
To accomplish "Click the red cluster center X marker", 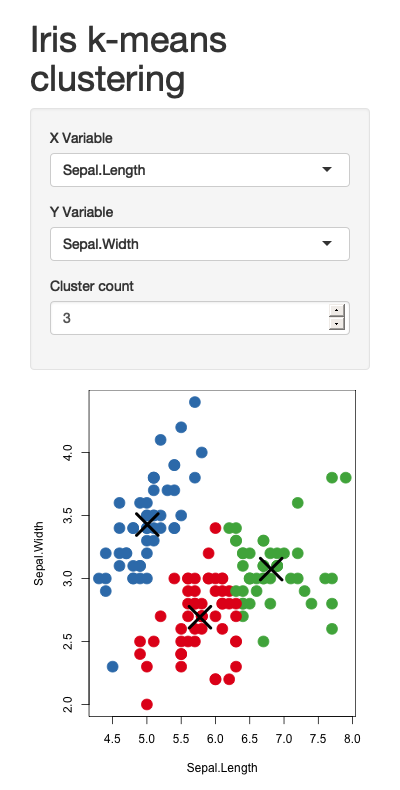I will click(x=199, y=617).
